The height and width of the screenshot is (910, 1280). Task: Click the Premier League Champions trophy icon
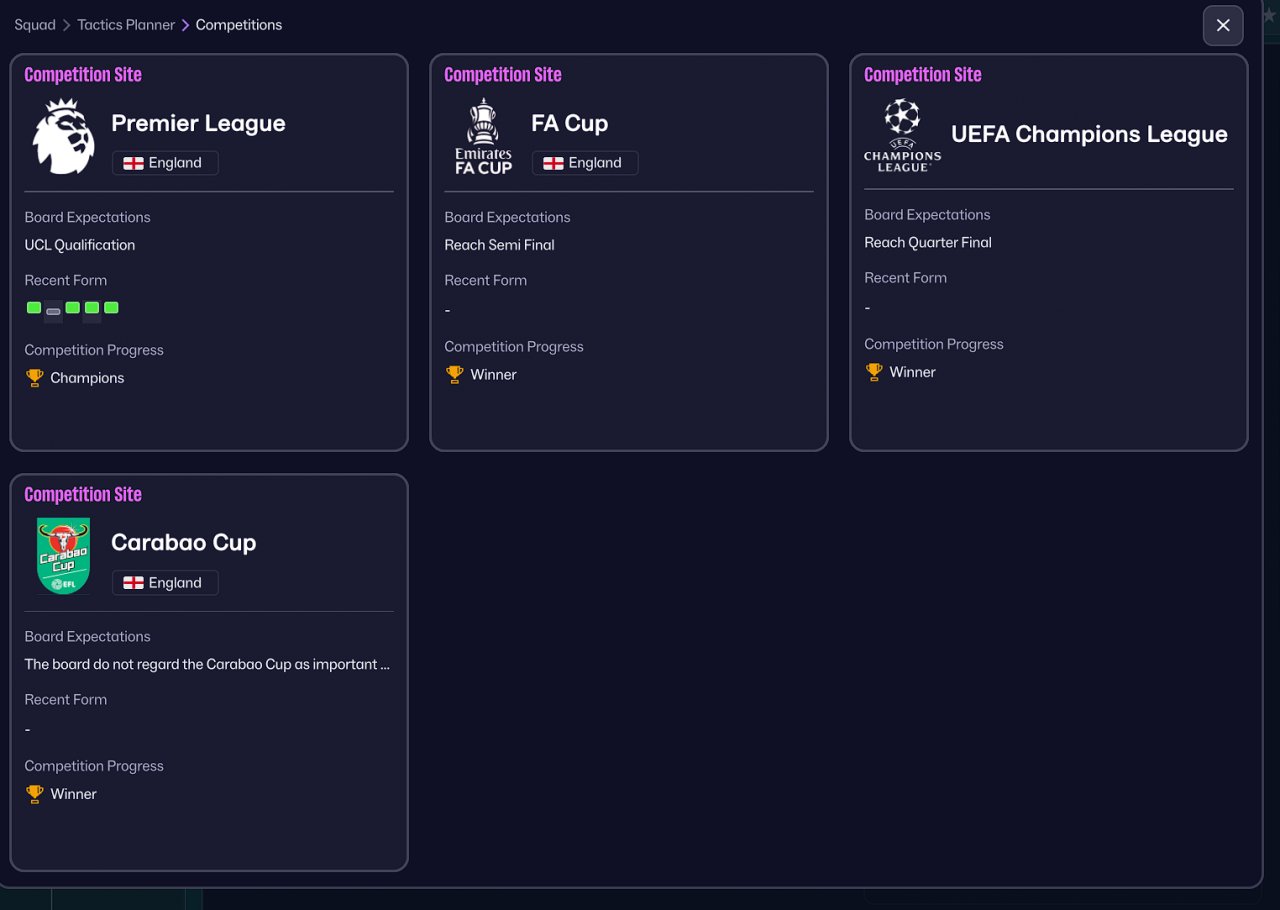click(35, 378)
